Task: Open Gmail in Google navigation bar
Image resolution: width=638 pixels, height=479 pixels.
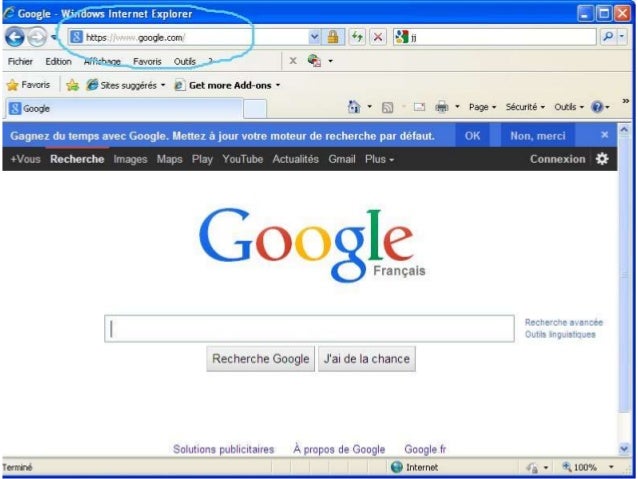Action: click(342, 159)
